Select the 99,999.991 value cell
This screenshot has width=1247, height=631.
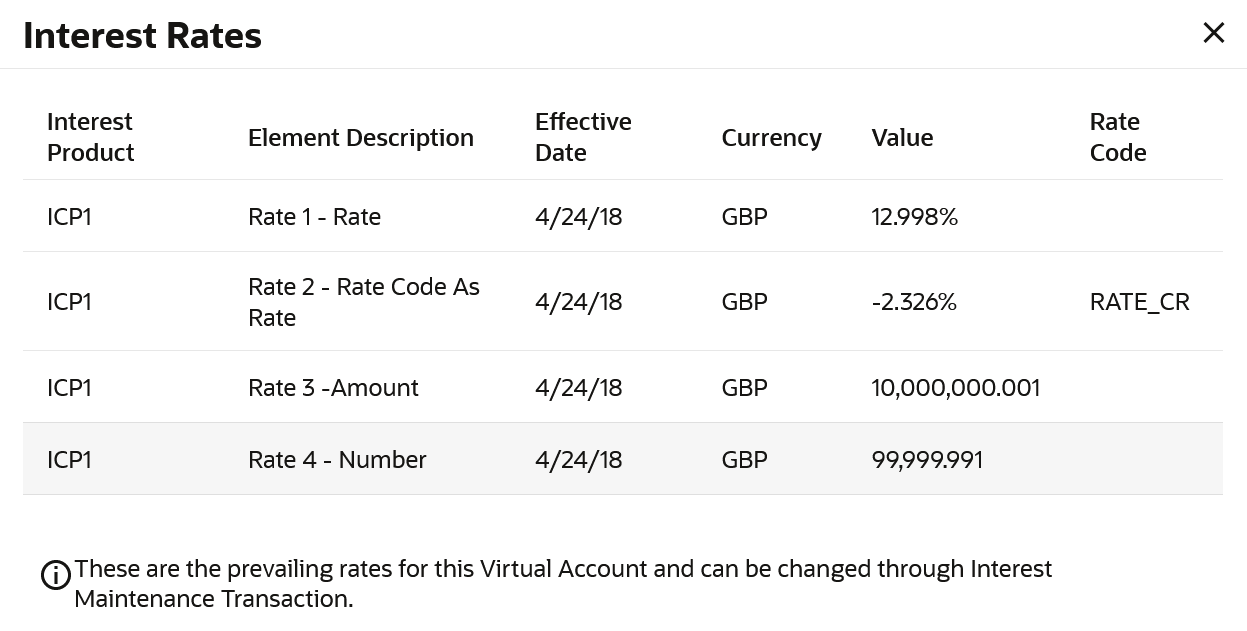927,460
